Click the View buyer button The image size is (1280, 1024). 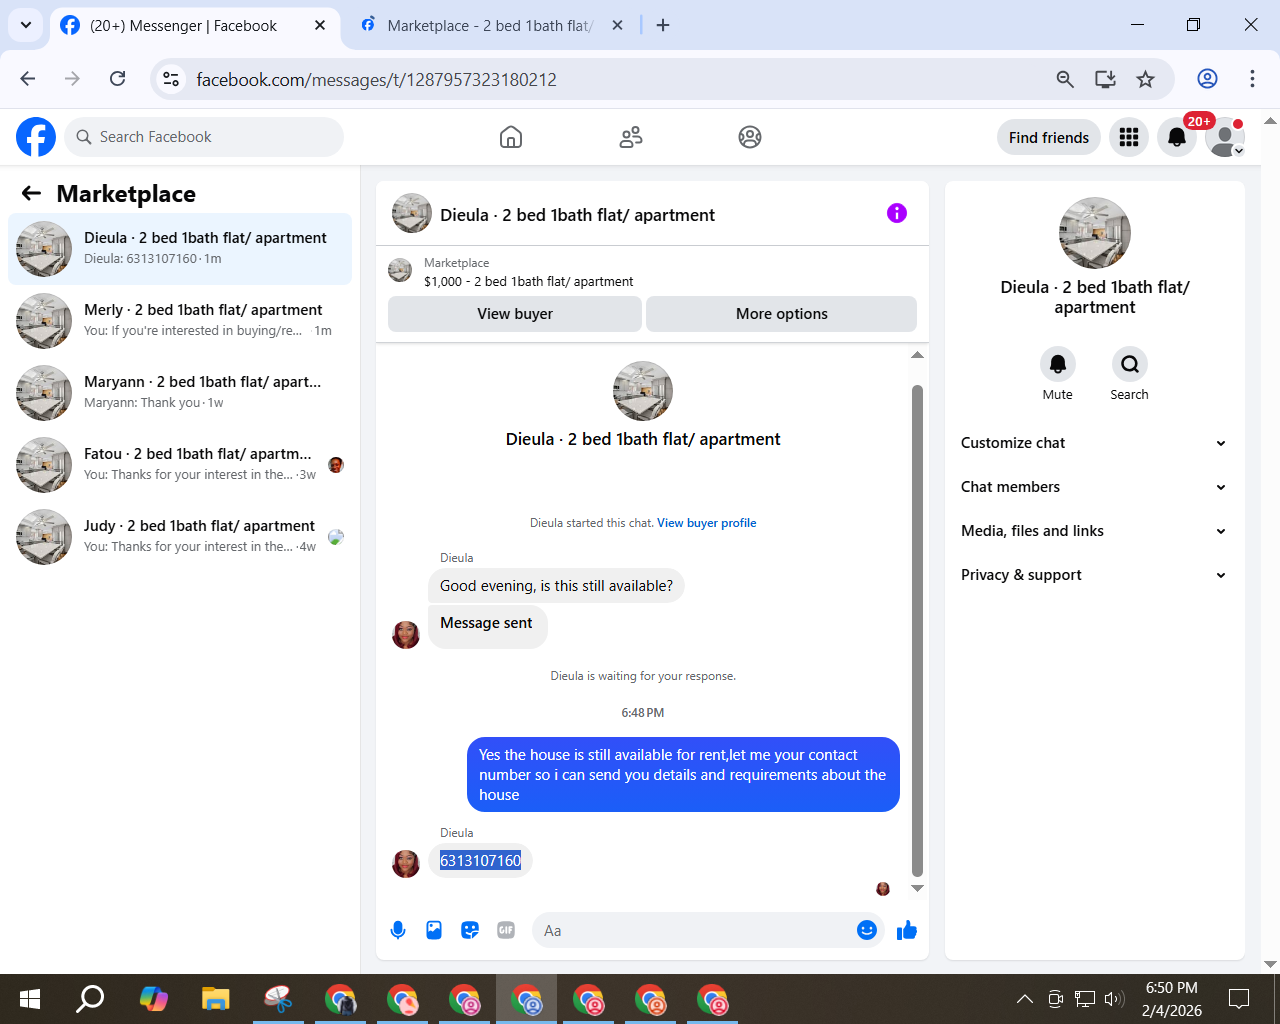pos(515,314)
